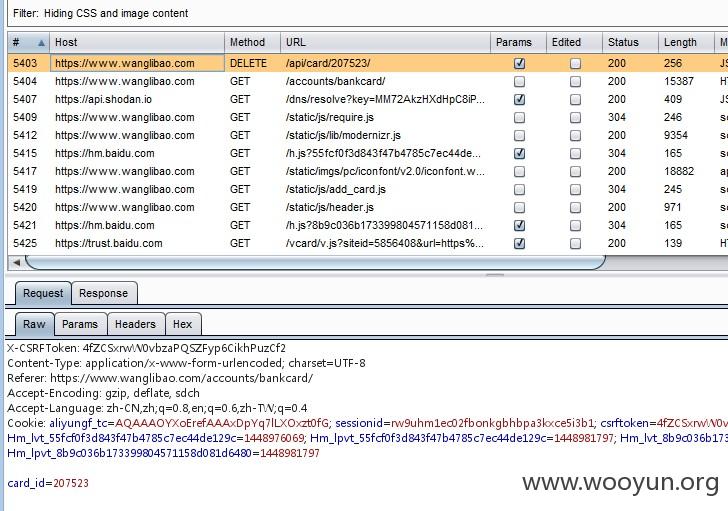Sort by the Method column header
Image resolution: width=728 pixels, height=511 pixels.
coord(252,42)
